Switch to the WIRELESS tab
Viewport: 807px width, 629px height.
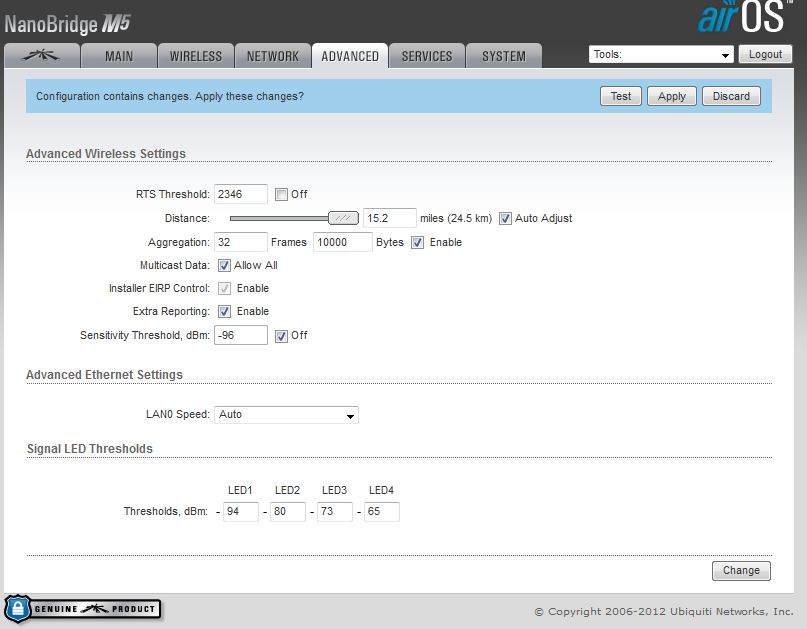pyautogui.click(x=196, y=56)
